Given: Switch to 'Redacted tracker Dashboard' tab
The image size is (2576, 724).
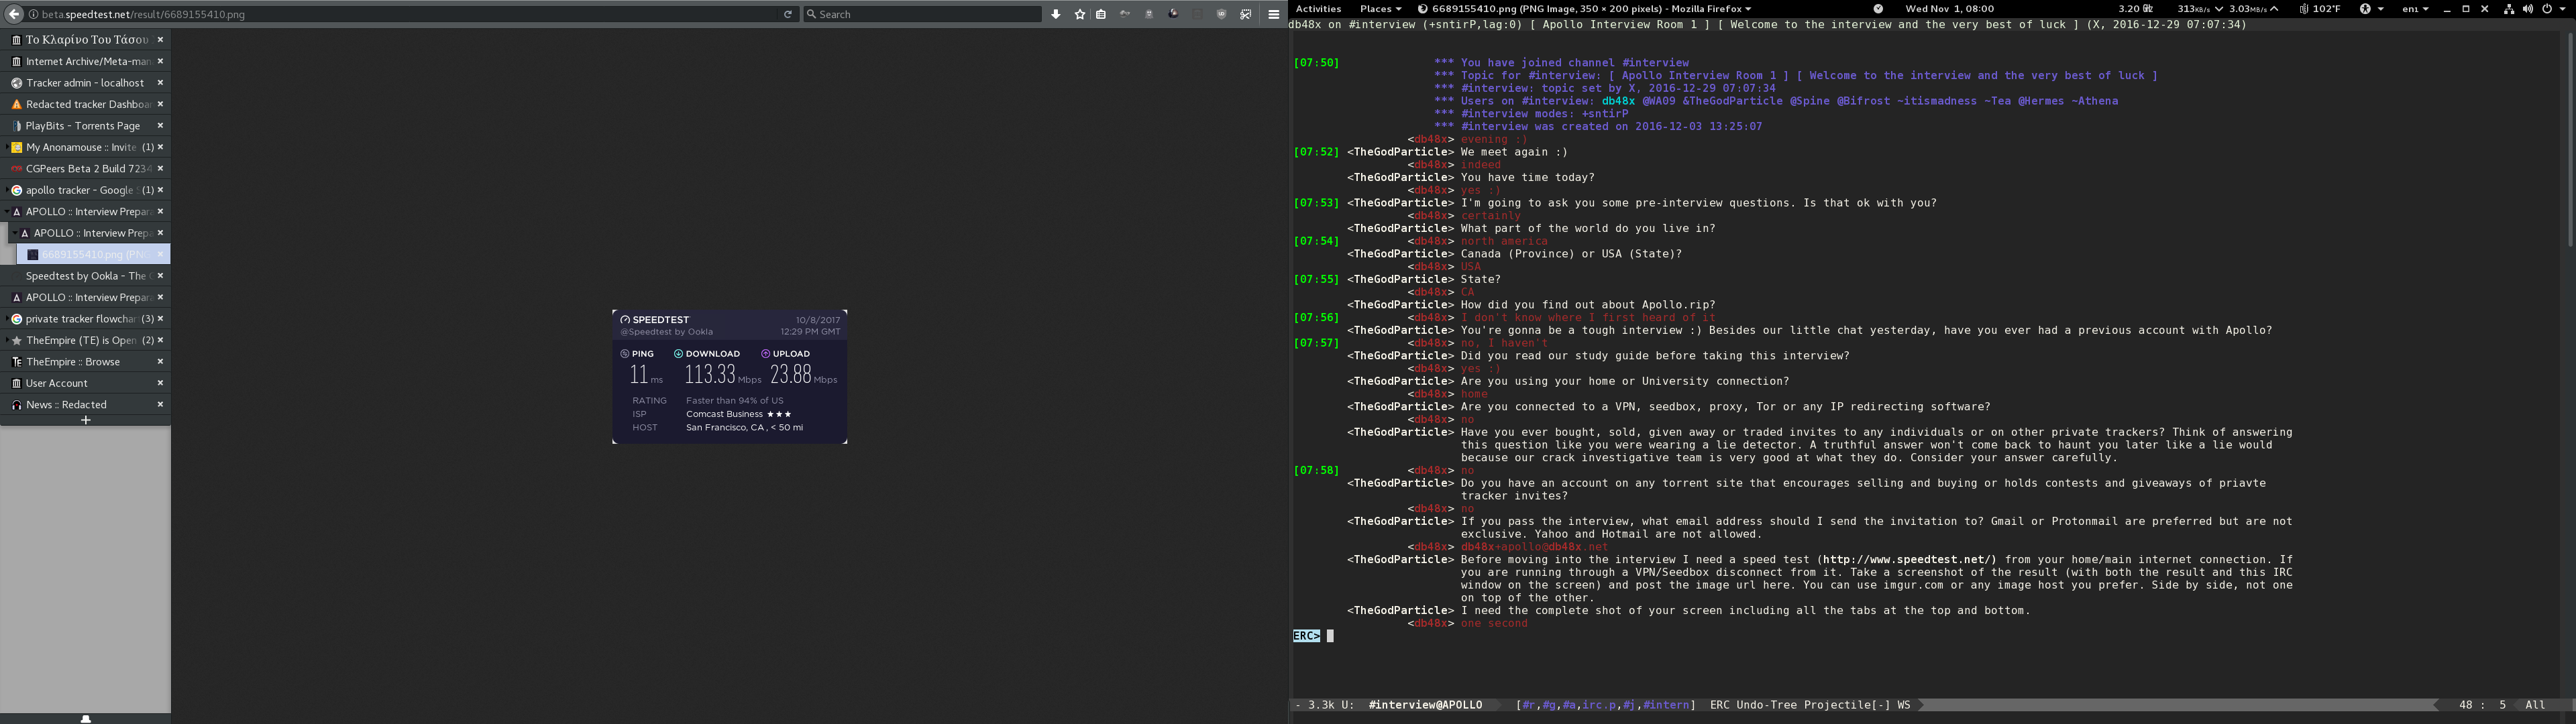Looking at the screenshot, I should point(86,104).
